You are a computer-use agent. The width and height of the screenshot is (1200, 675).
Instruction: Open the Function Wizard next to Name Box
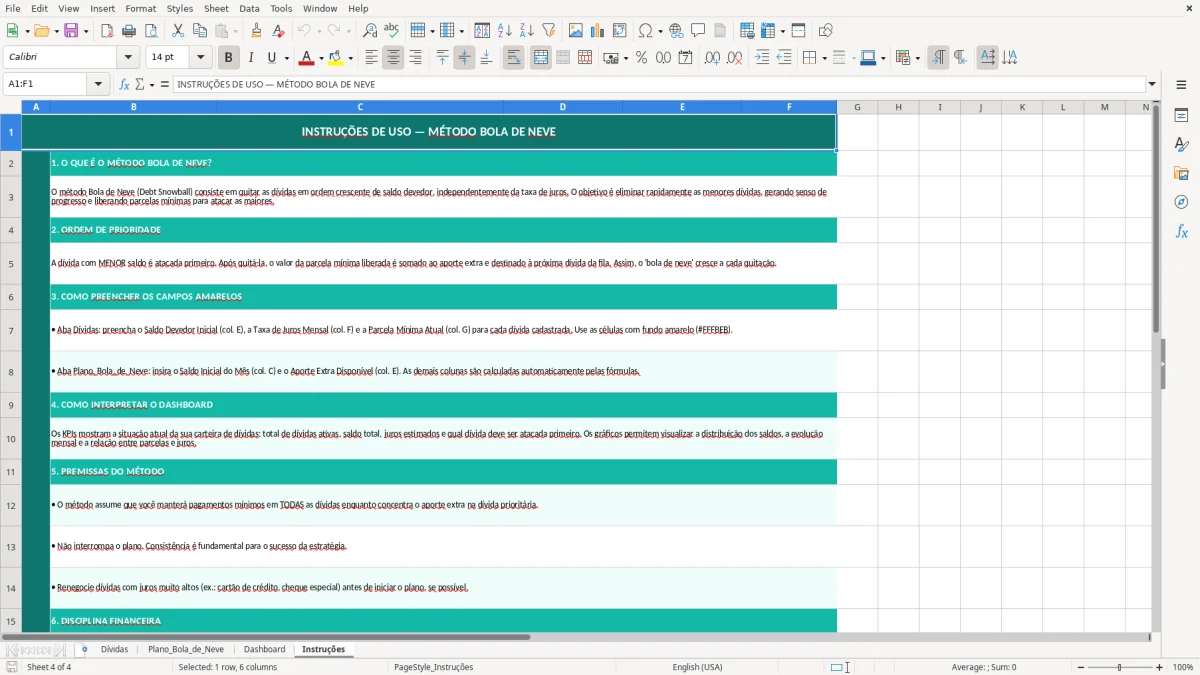pyautogui.click(x=124, y=84)
